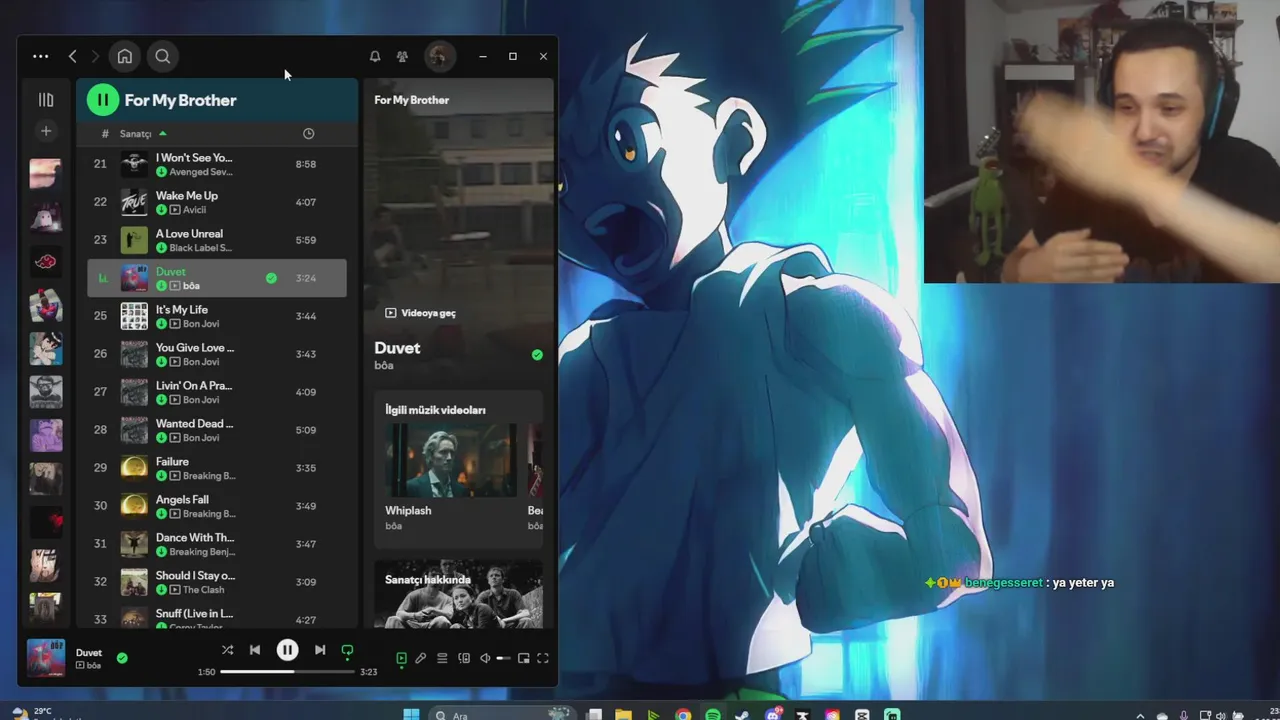Screen dimensions: 1280x720
Task: Open Duvet title in Now Playing panel
Action: pyautogui.click(x=397, y=348)
